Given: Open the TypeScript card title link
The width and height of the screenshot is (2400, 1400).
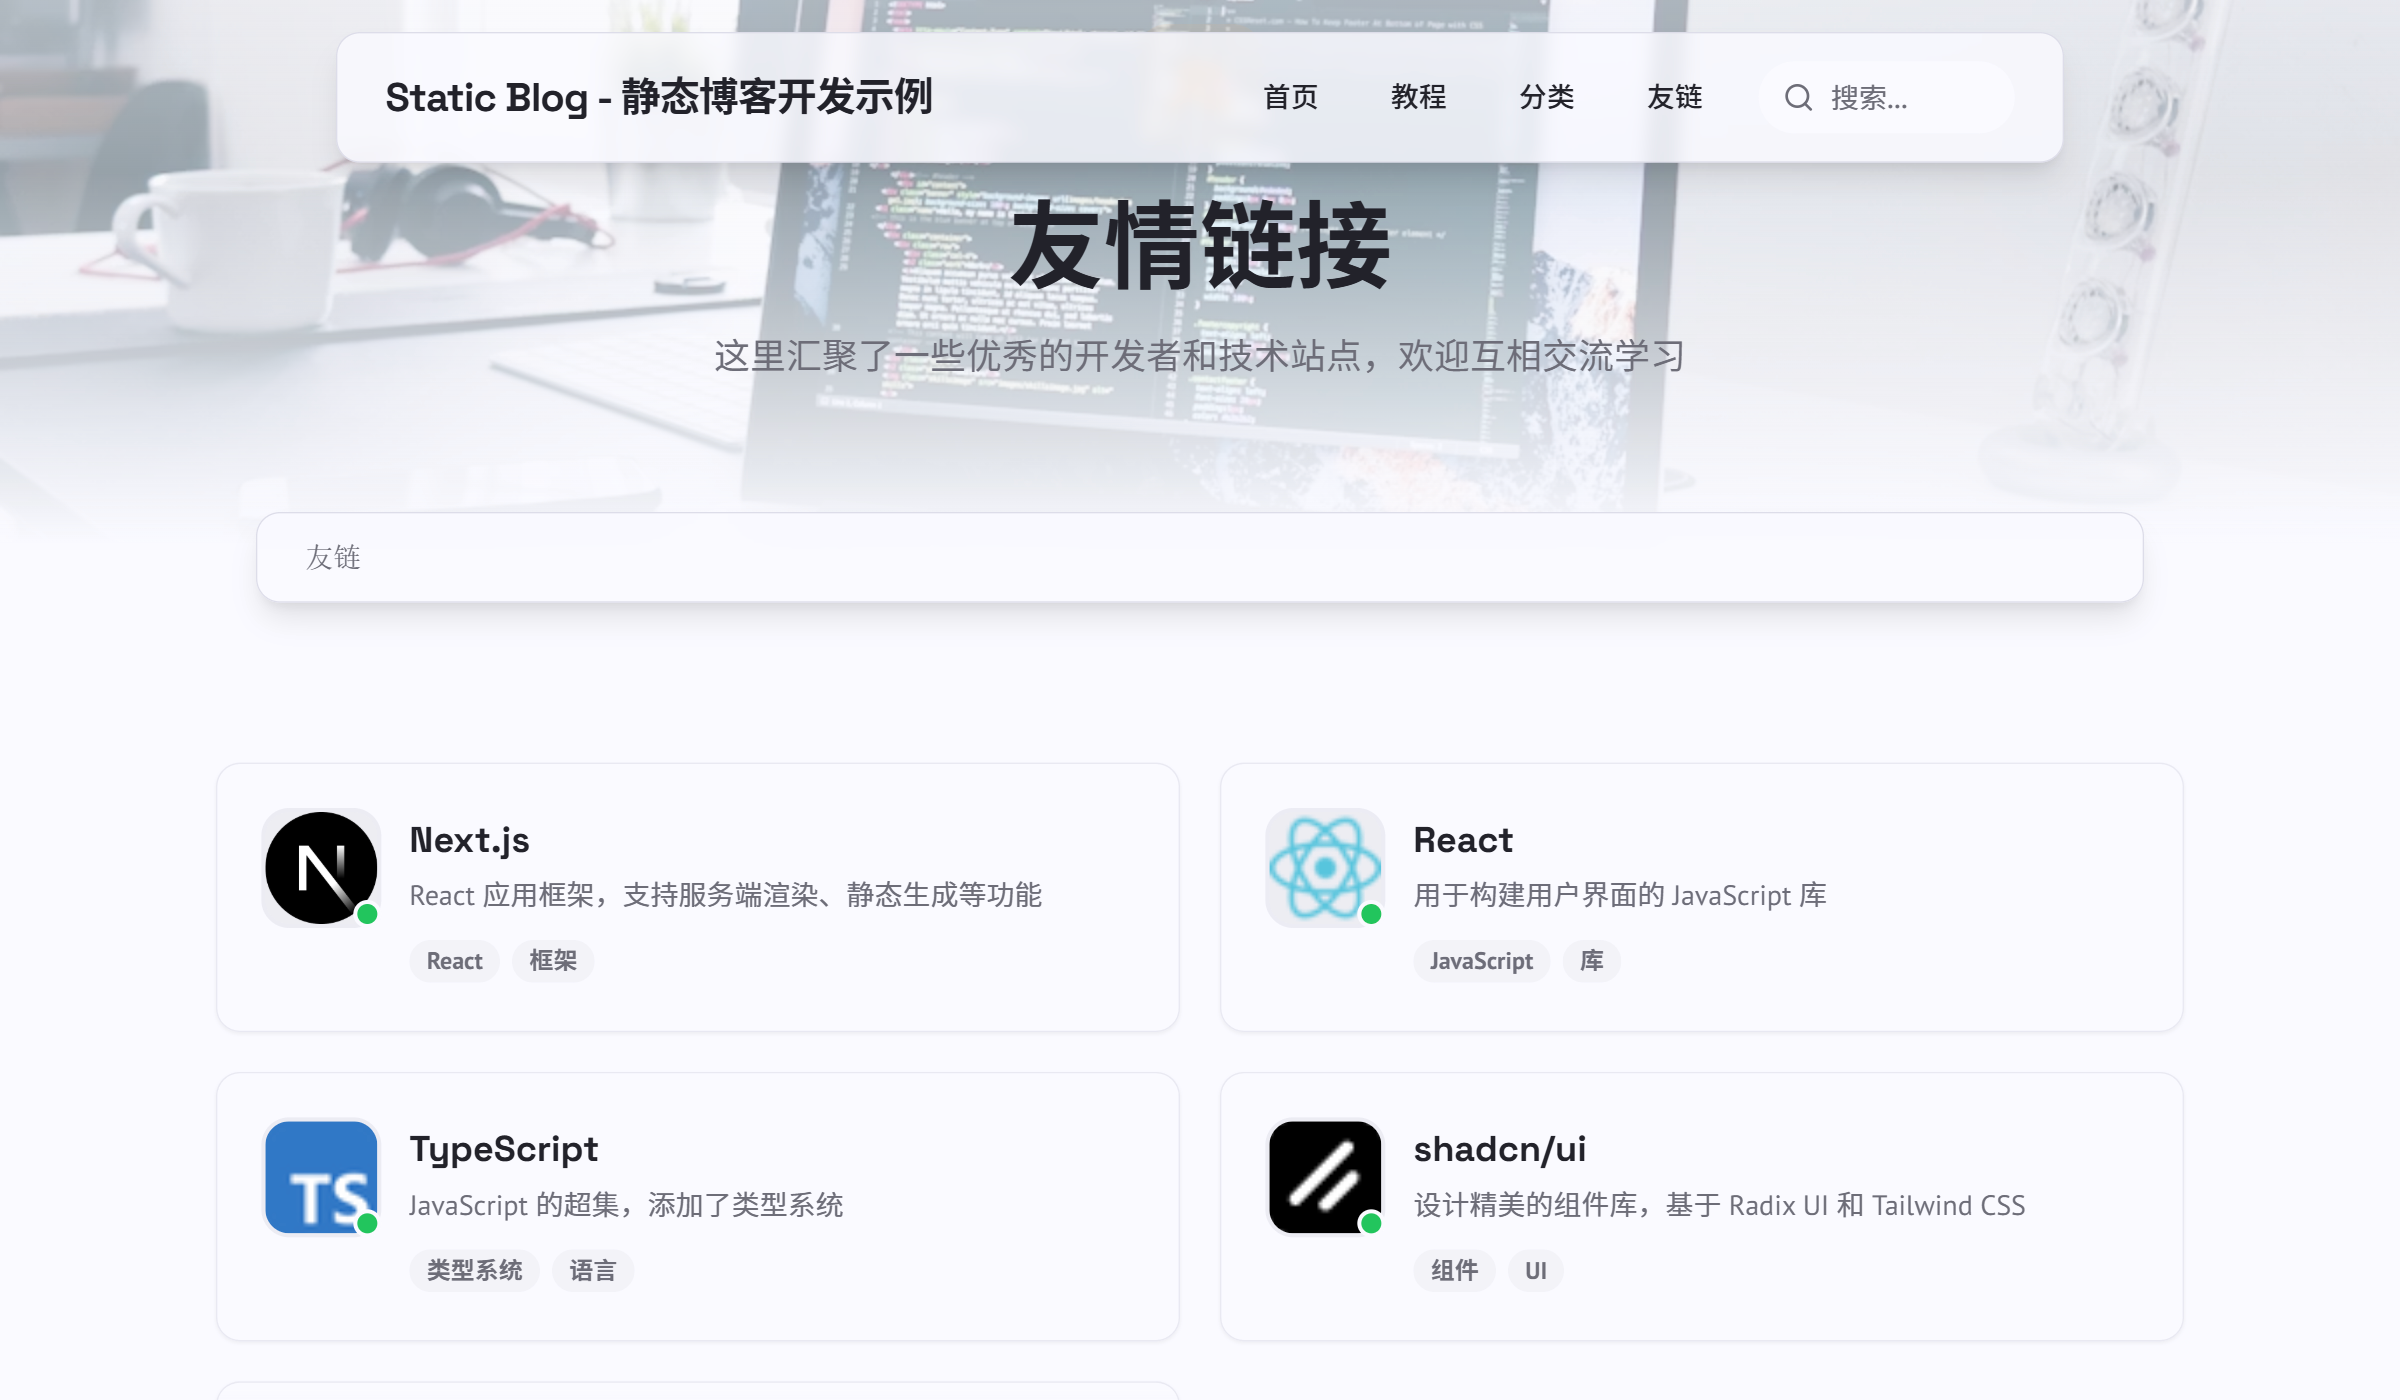Looking at the screenshot, I should pyautogui.click(x=503, y=1149).
